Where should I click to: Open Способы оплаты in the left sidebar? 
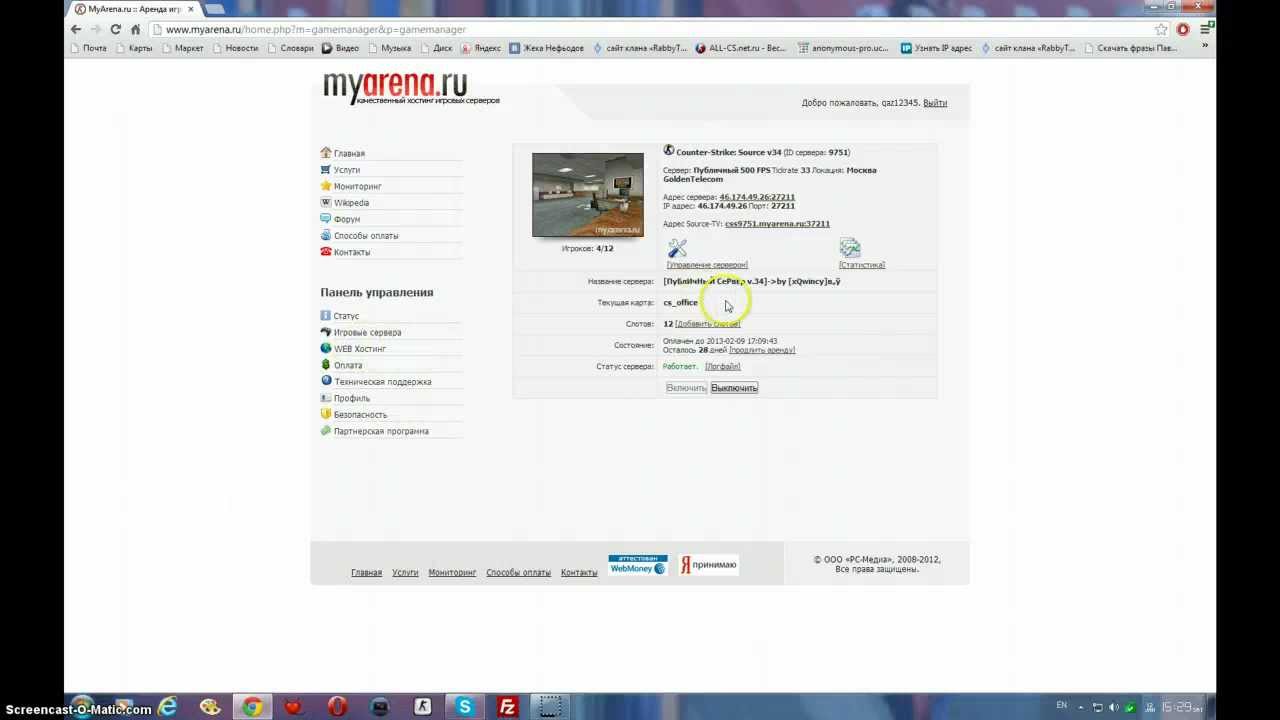click(x=366, y=236)
